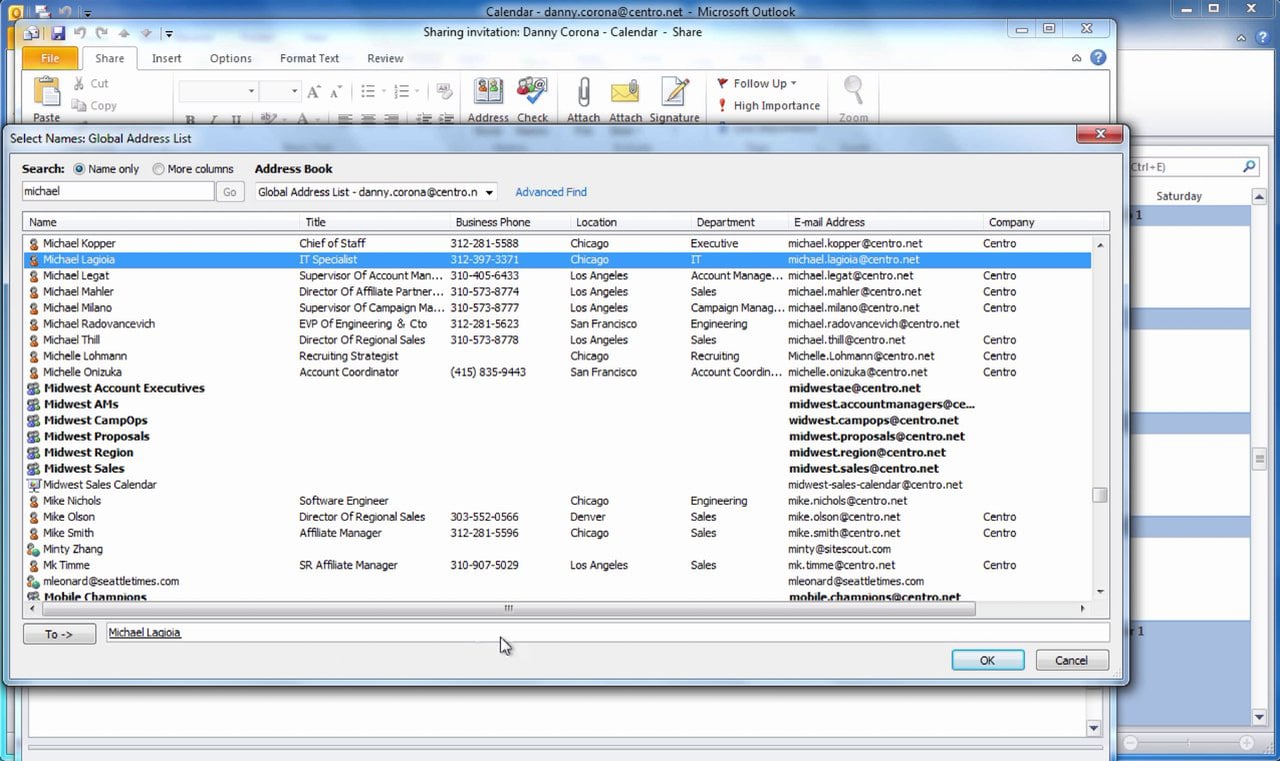The height and width of the screenshot is (761, 1280).
Task: Click the contact icon beside Minty Zhang
Action: [x=34, y=549]
